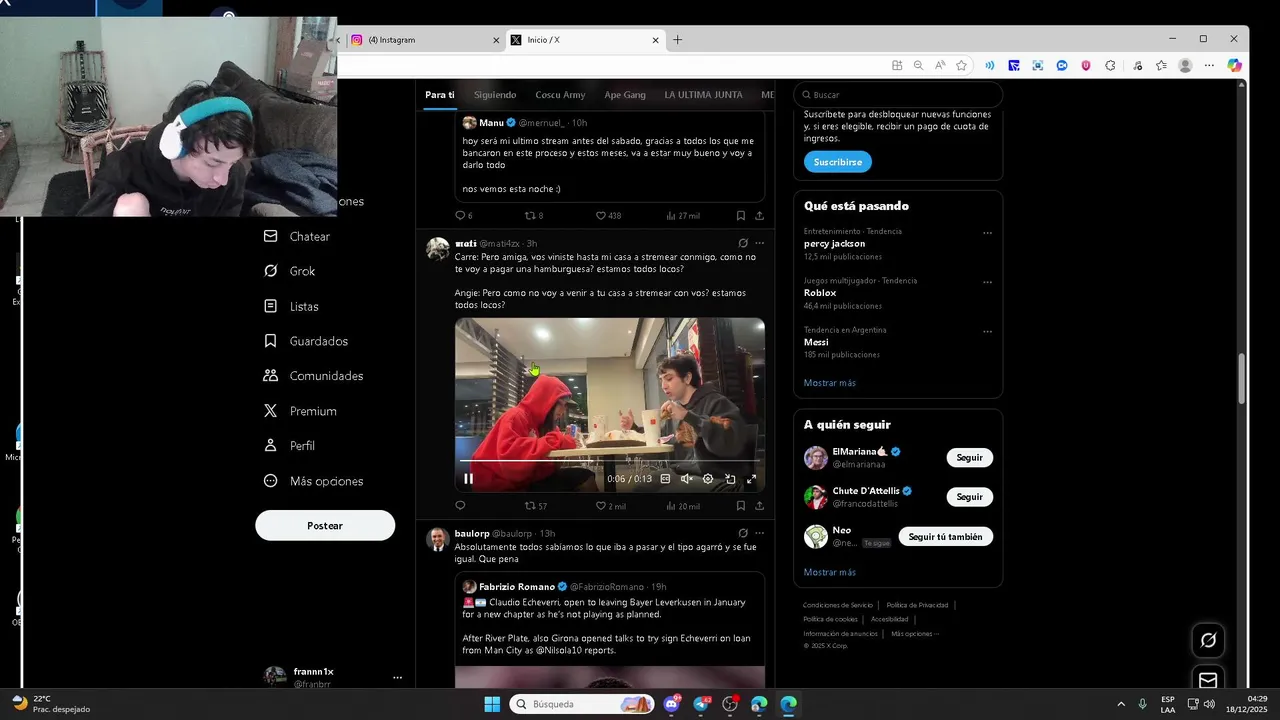Go to Chatear in sidebar
This screenshot has height=720, width=1280.
coord(297,237)
